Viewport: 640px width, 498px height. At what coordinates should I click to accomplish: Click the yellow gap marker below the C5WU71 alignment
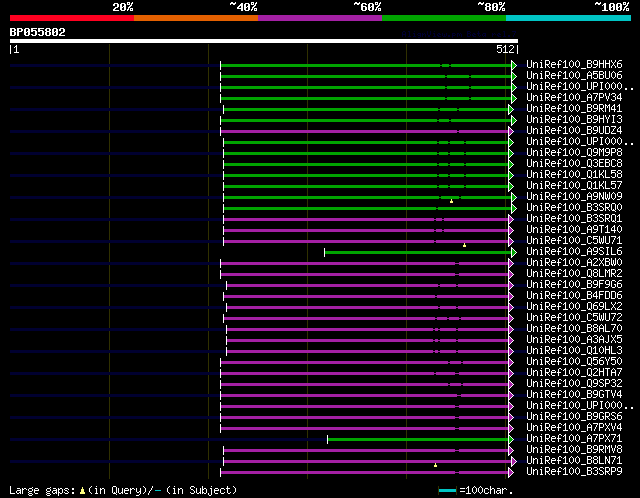pyautogui.click(x=464, y=245)
